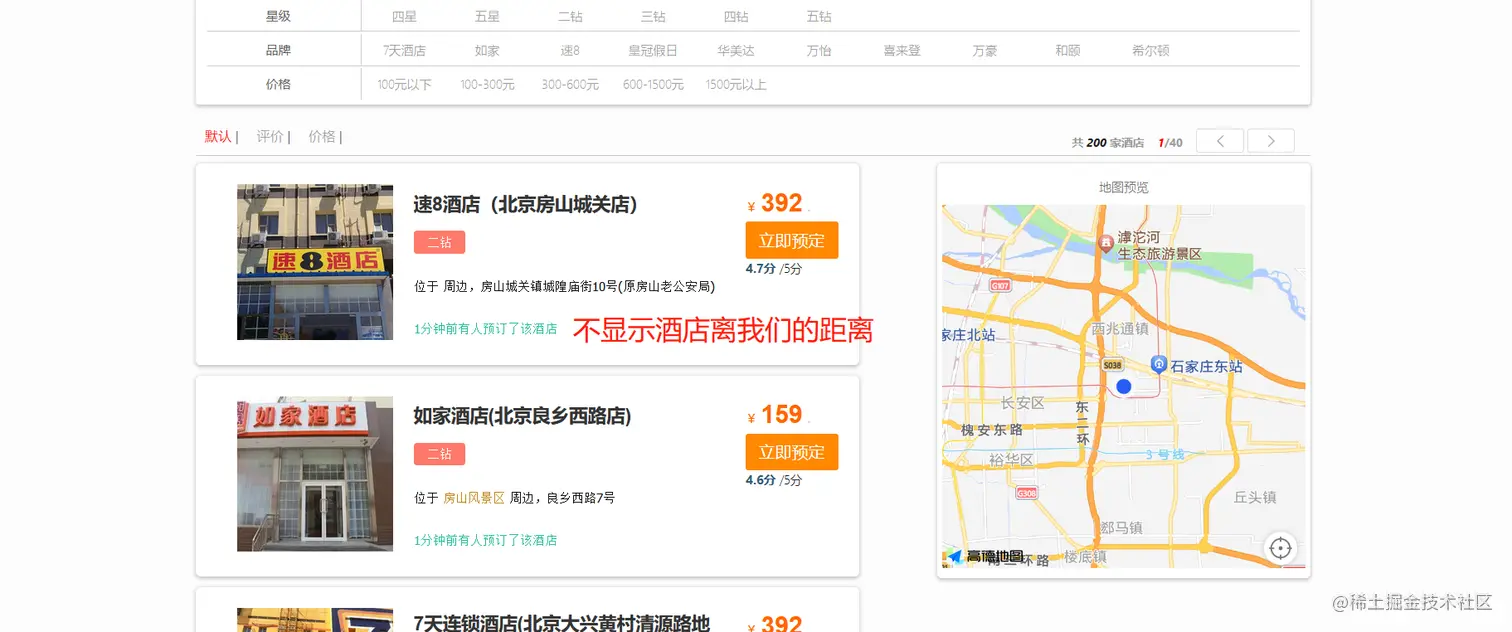Click the 二钻 badge on 速8酒店
This screenshot has width=1512, height=632.
point(439,242)
